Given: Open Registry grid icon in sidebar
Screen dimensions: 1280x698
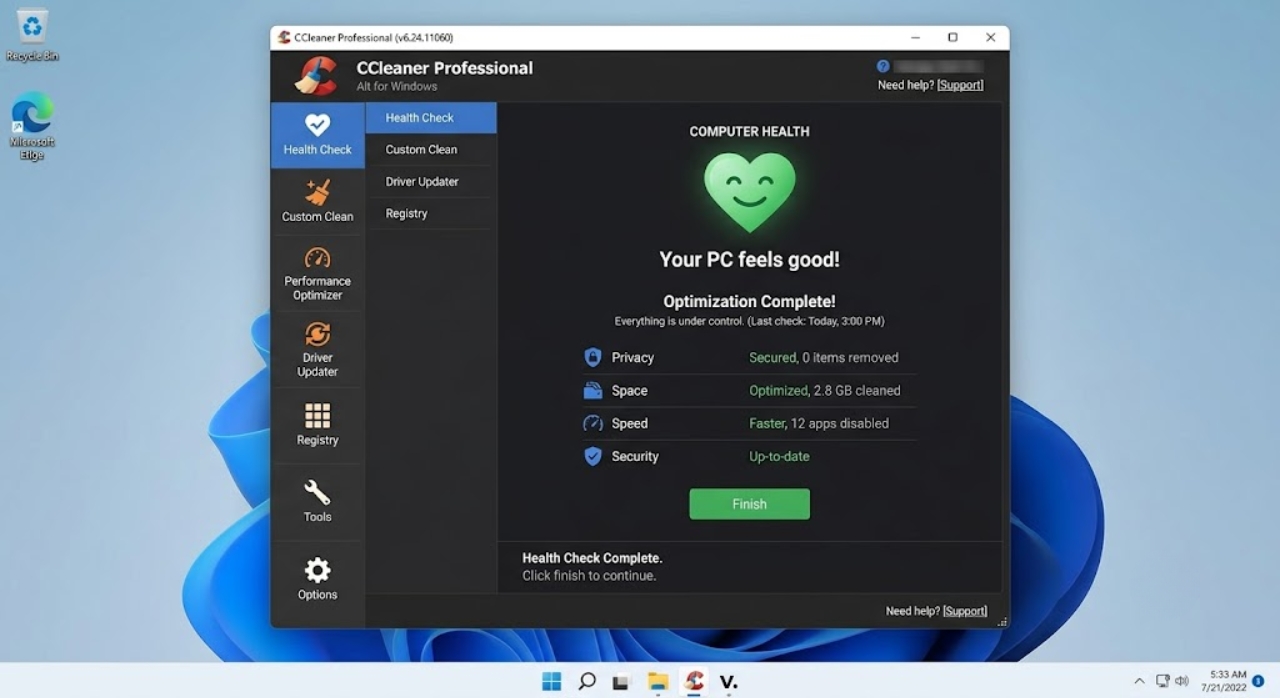Looking at the screenshot, I should pos(317,415).
